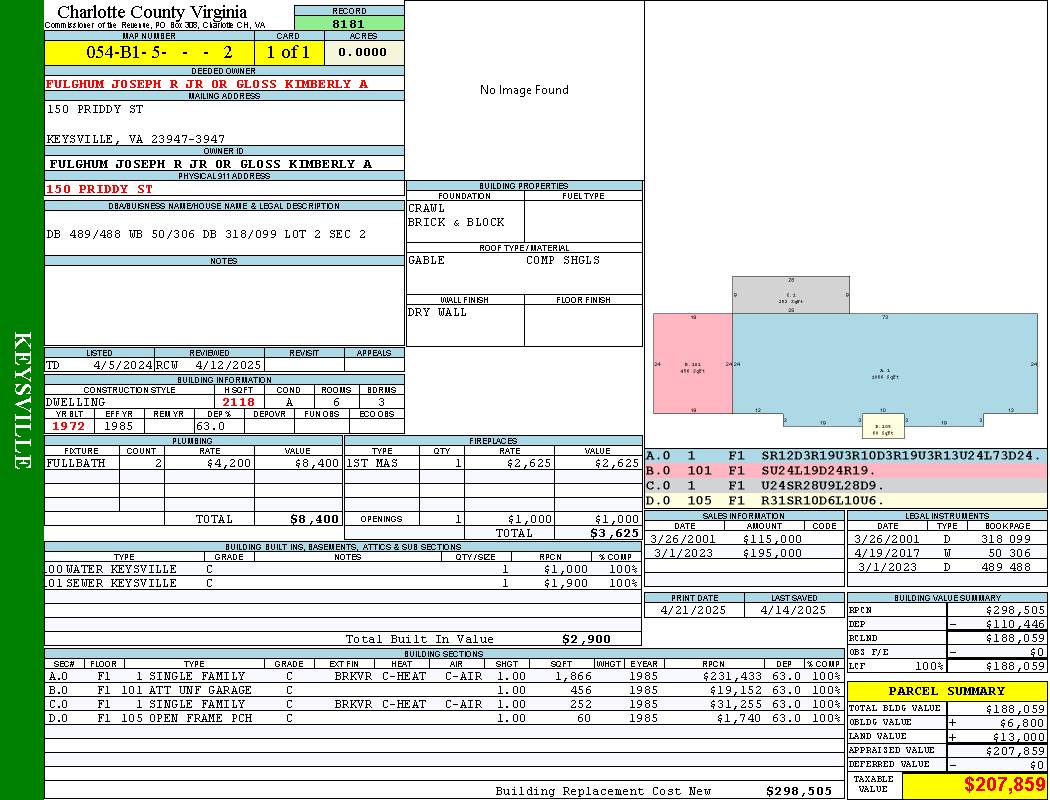Image resolution: width=1050 pixels, height=800 pixels.
Task: Click acres value 0.0000
Action: point(362,52)
